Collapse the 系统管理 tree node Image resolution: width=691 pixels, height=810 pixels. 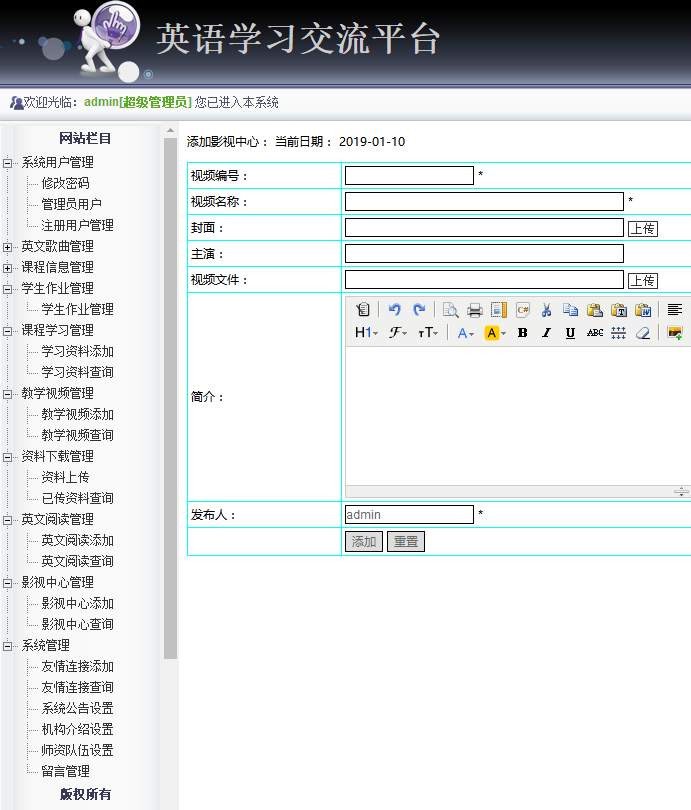[7, 646]
